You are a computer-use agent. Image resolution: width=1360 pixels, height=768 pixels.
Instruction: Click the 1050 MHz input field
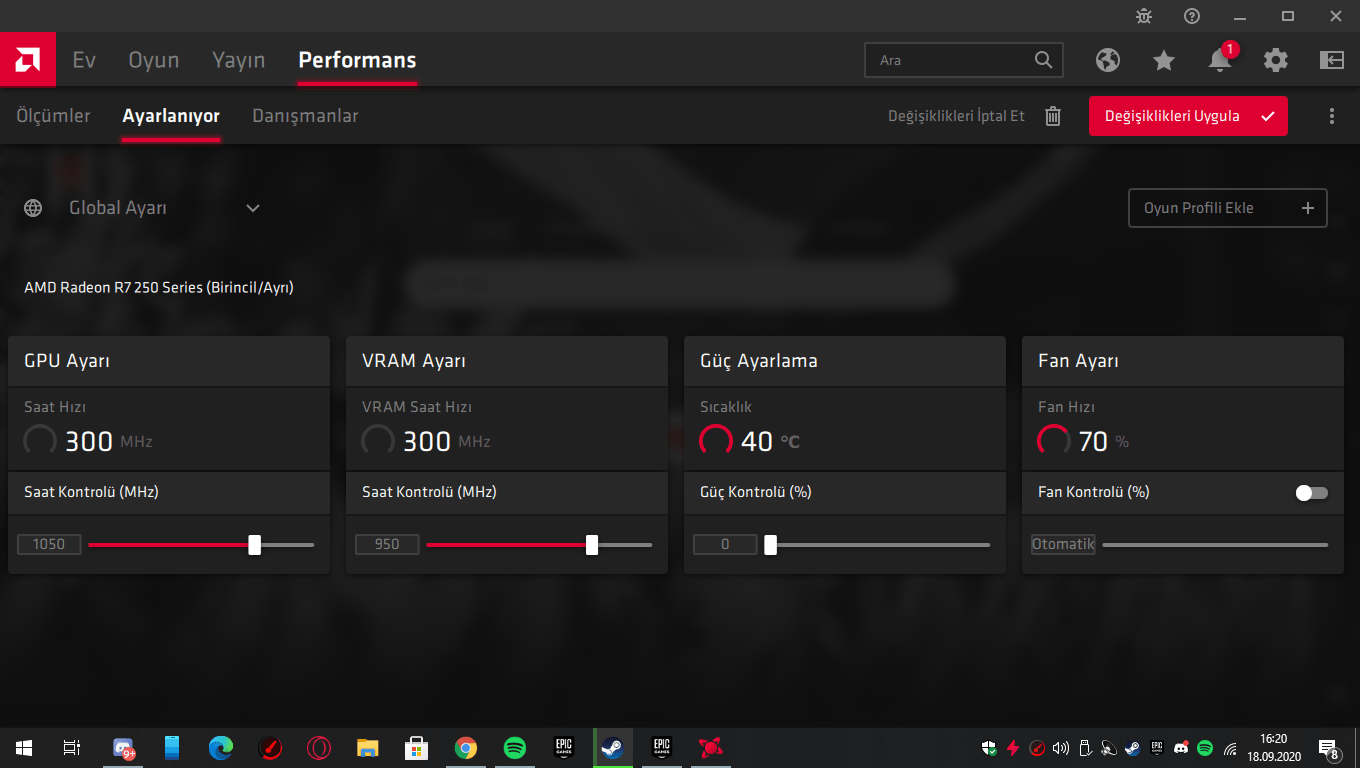click(49, 544)
